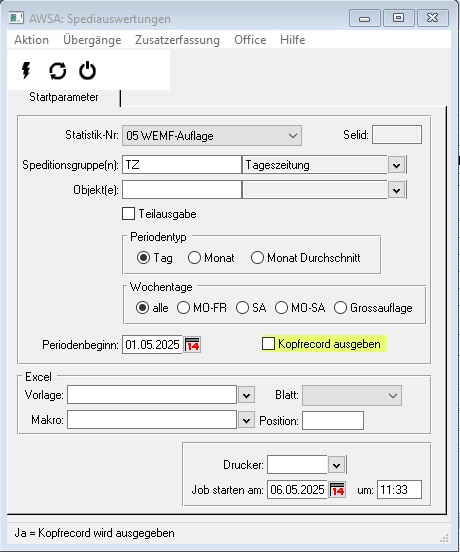Minimize the AWSA Spediauswertungen window
The width and height of the screenshot is (460, 552).
tap(365, 18)
